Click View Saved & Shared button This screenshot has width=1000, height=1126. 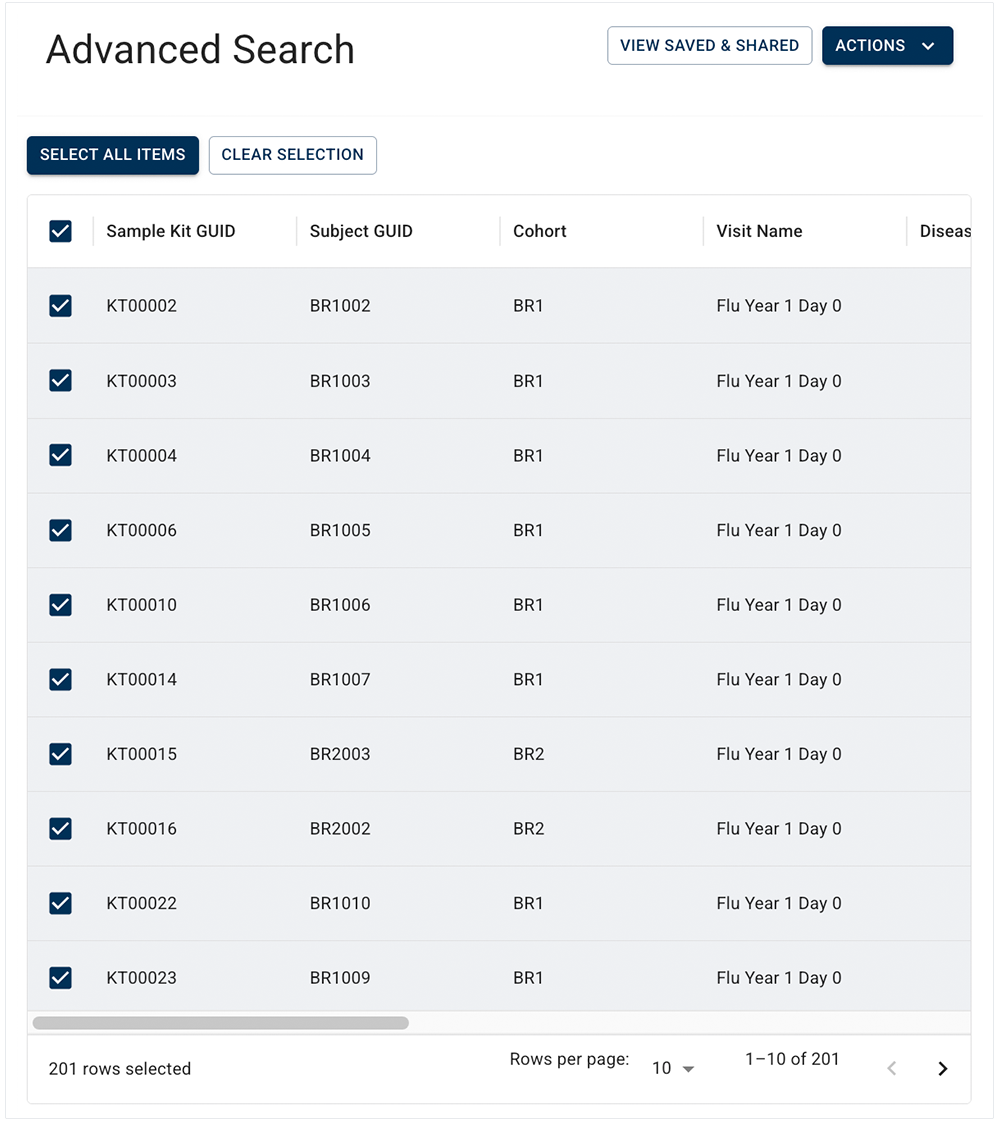(x=709, y=46)
